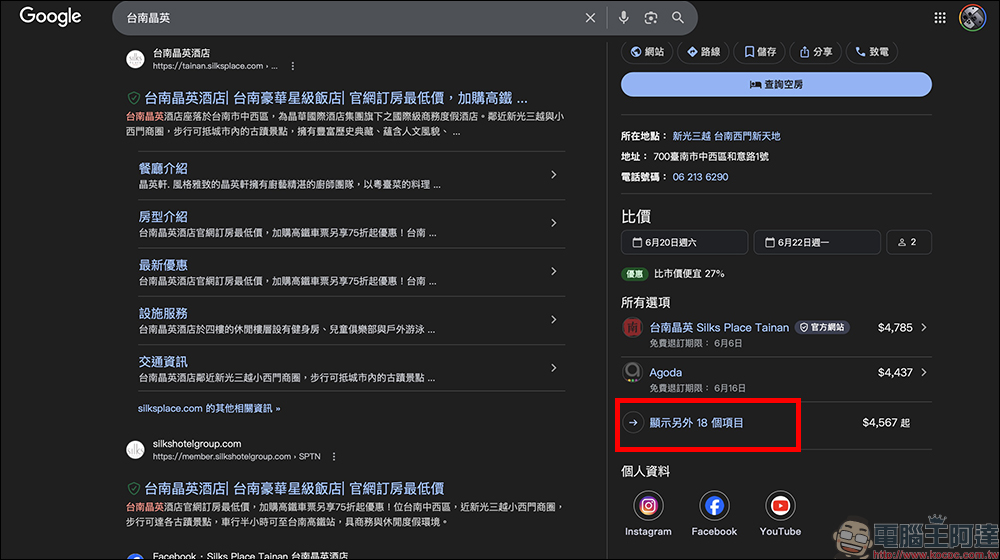Click the 網站 website button
This screenshot has height=560, width=1000.
[x=647, y=52]
